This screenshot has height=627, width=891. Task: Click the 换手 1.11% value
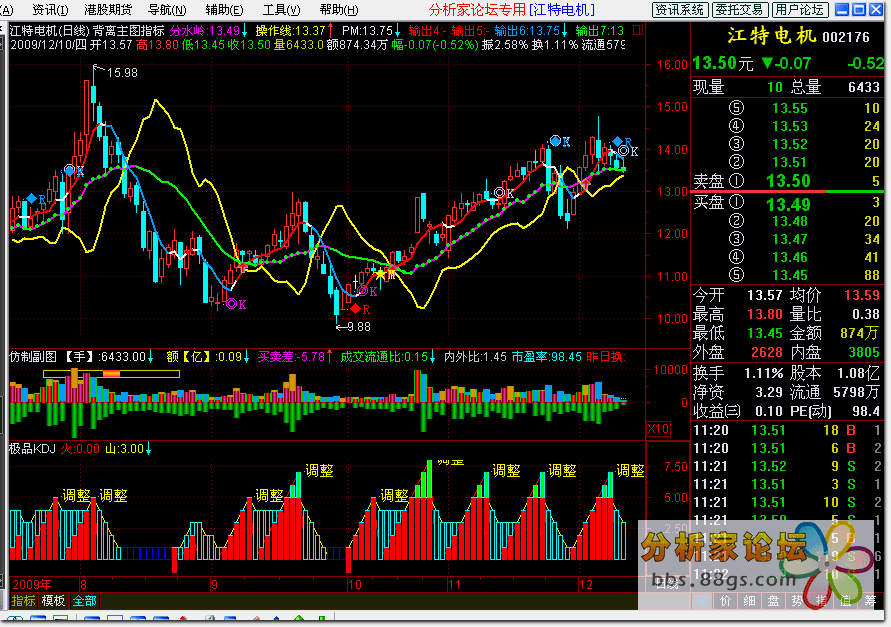coord(764,373)
